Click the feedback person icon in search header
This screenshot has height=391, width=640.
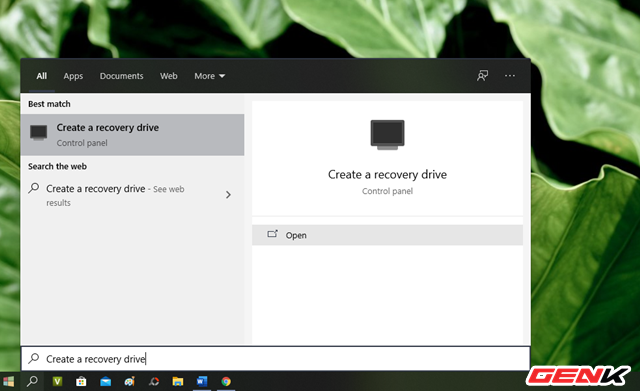click(482, 76)
